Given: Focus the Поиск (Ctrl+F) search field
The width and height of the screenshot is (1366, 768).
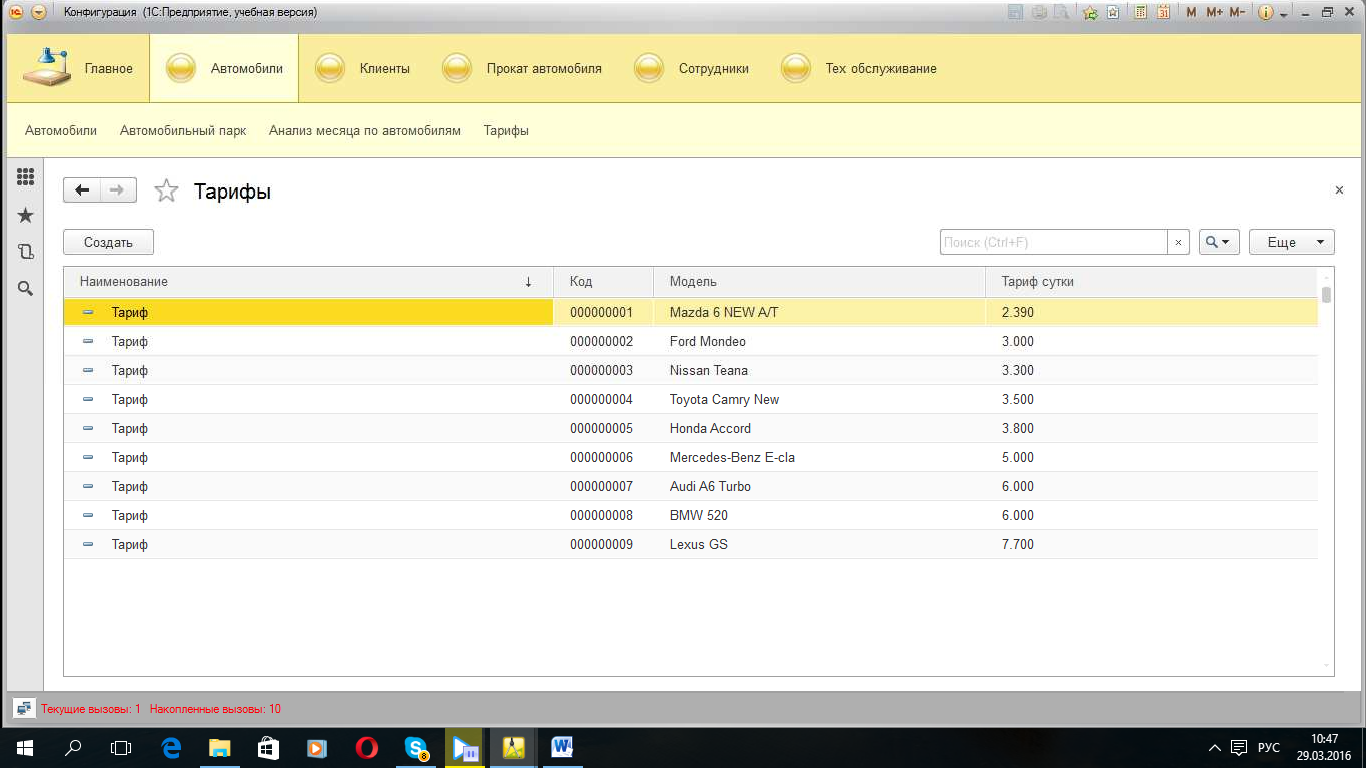Looking at the screenshot, I should click(1053, 242).
